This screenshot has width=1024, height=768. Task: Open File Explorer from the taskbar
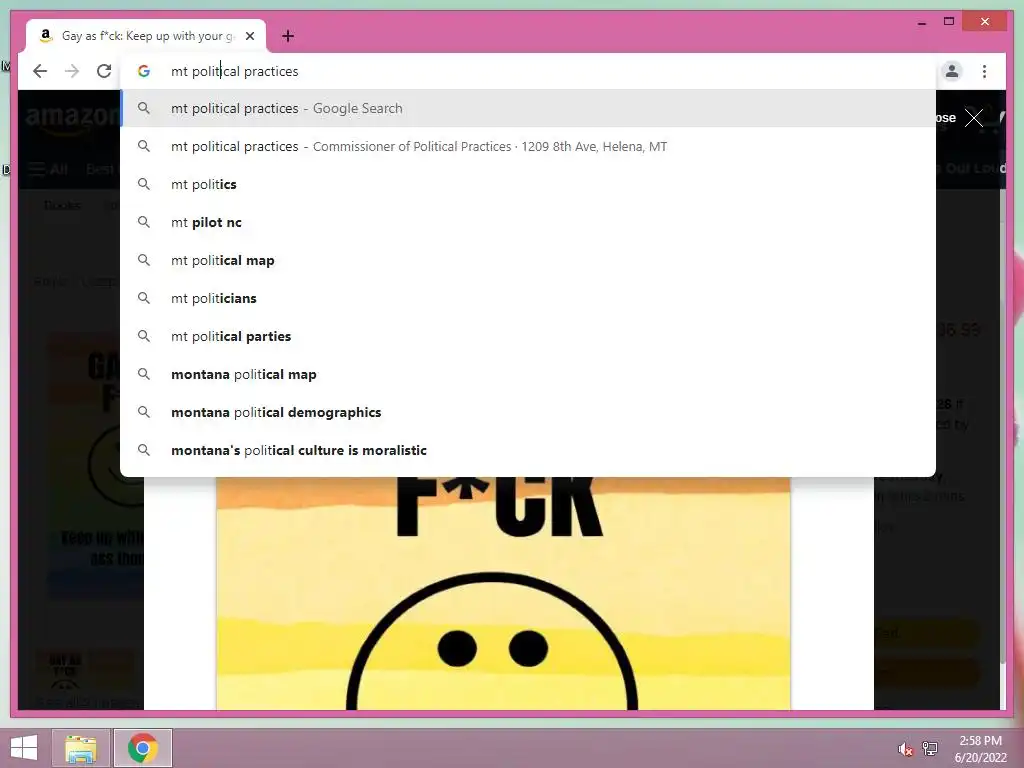point(80,748)
